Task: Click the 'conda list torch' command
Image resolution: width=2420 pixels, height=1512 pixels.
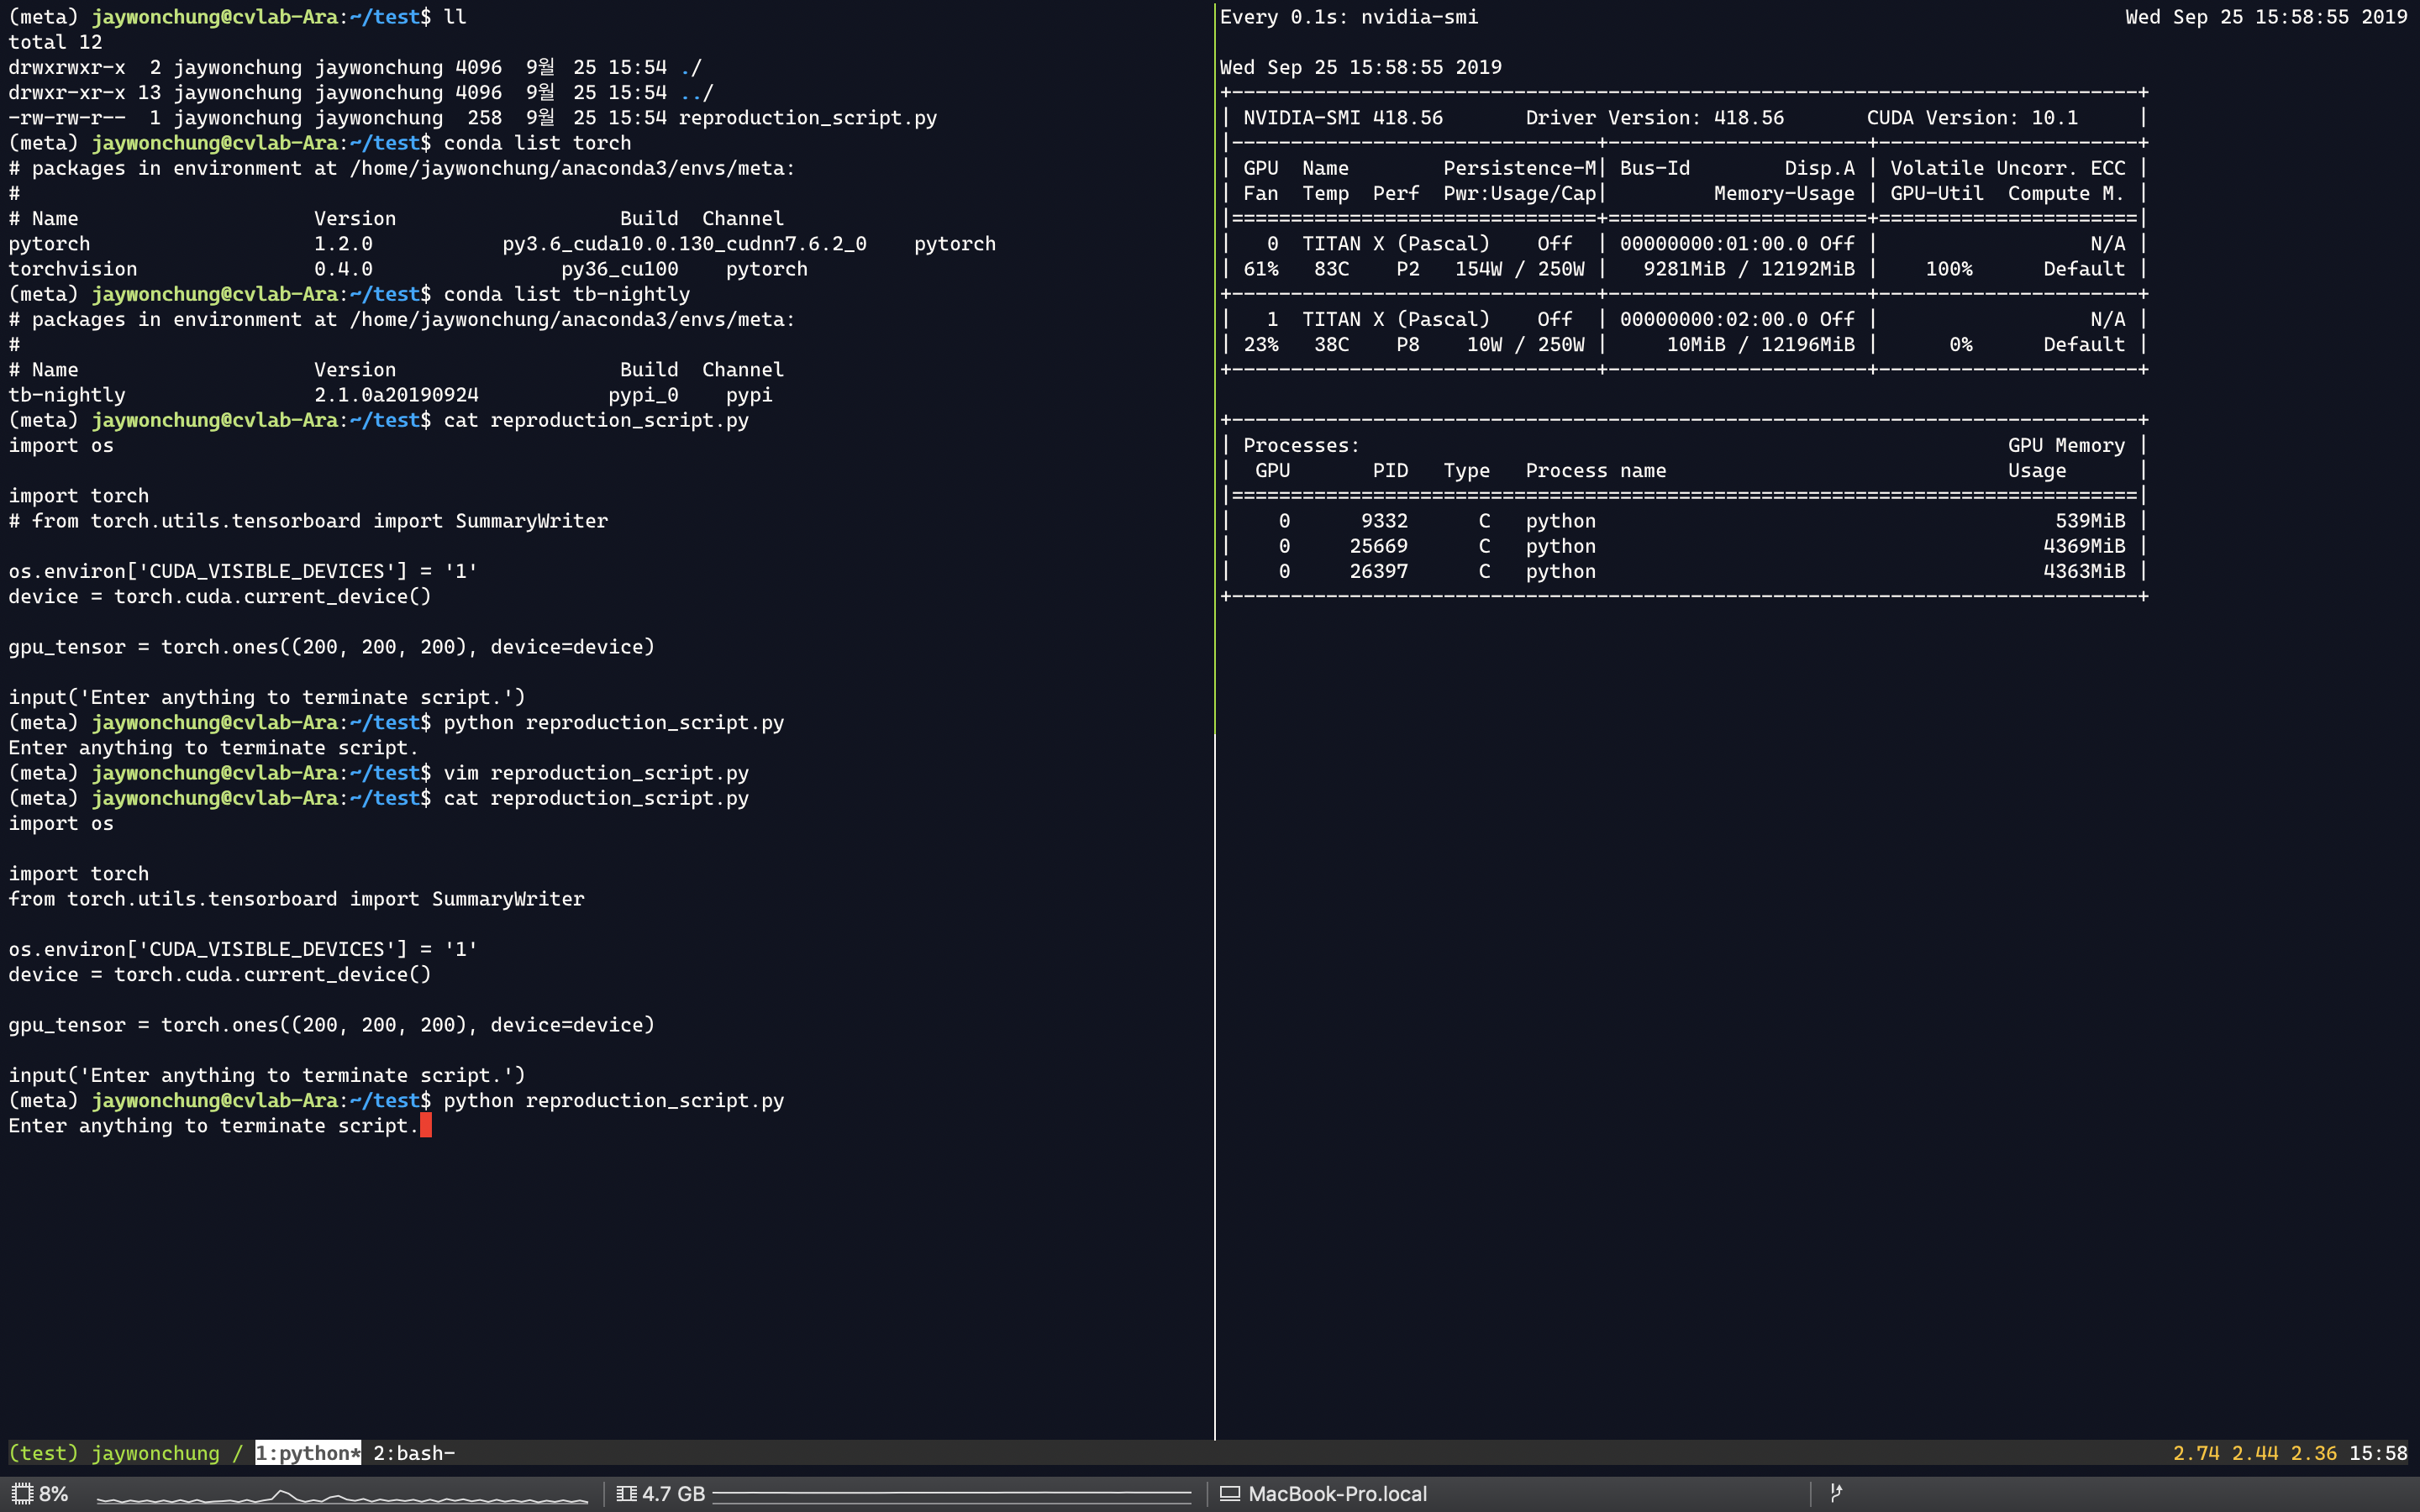Action: (537, 143)
